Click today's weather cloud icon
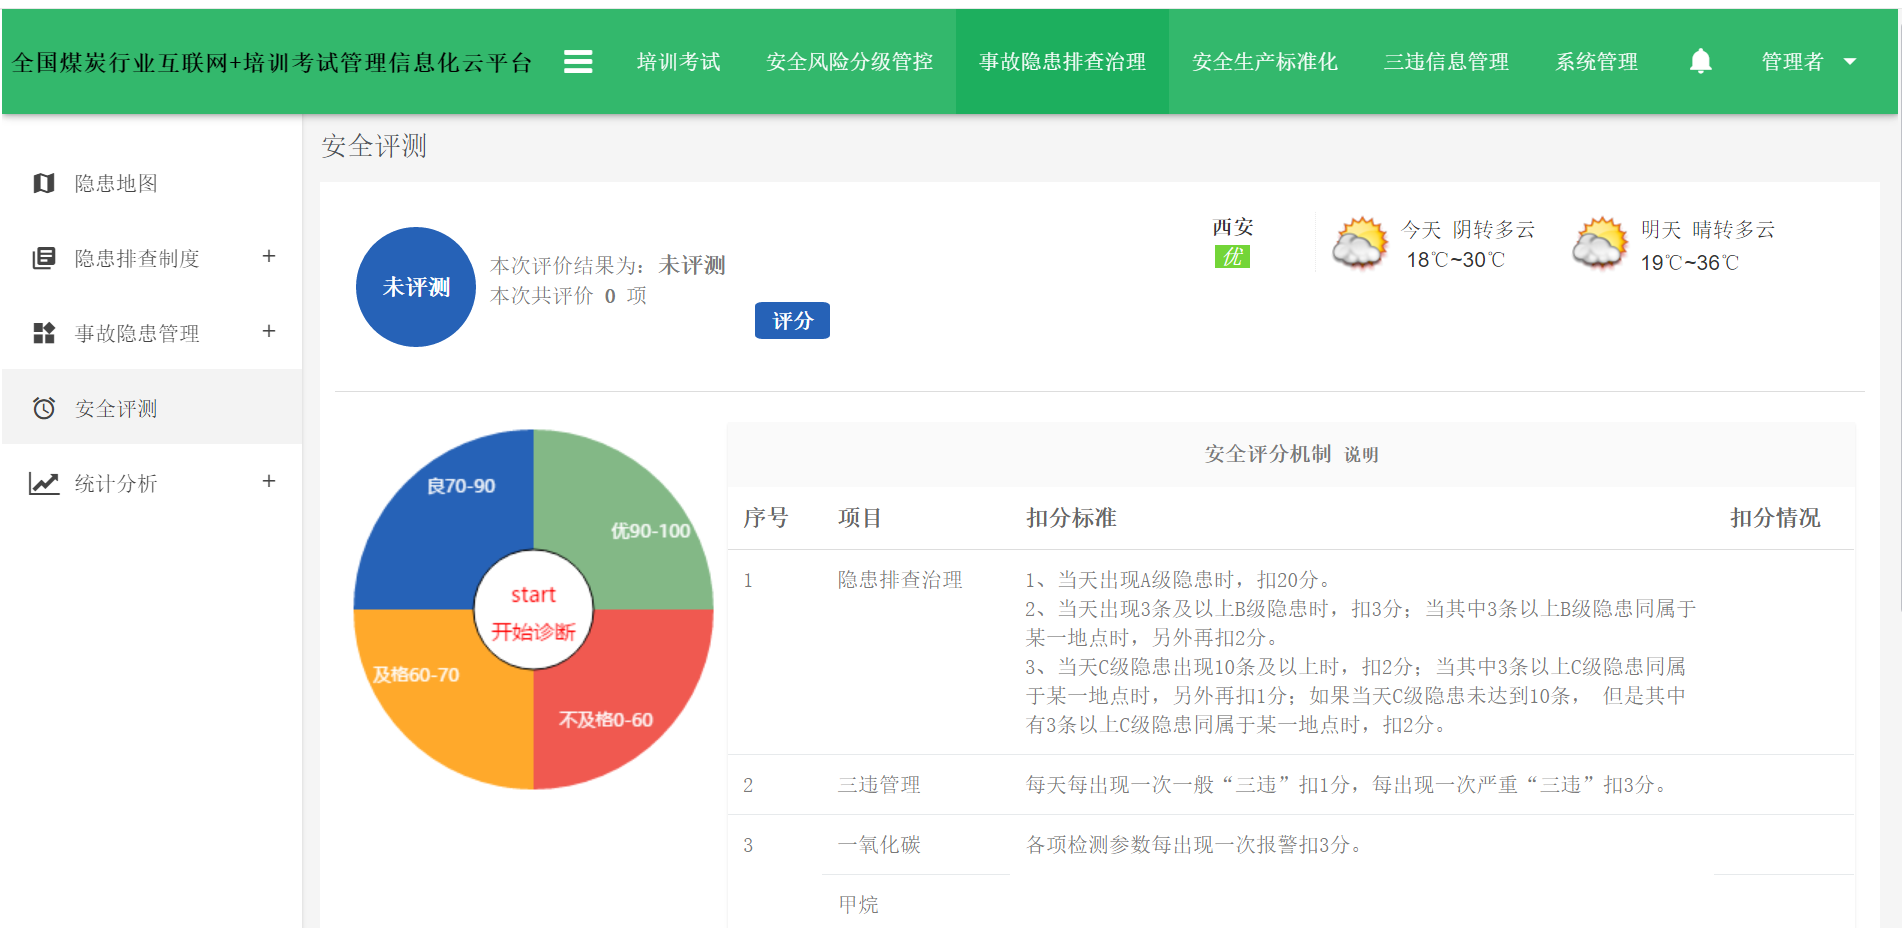The height and width of the screenshot is (928, 1902). 1360,243
